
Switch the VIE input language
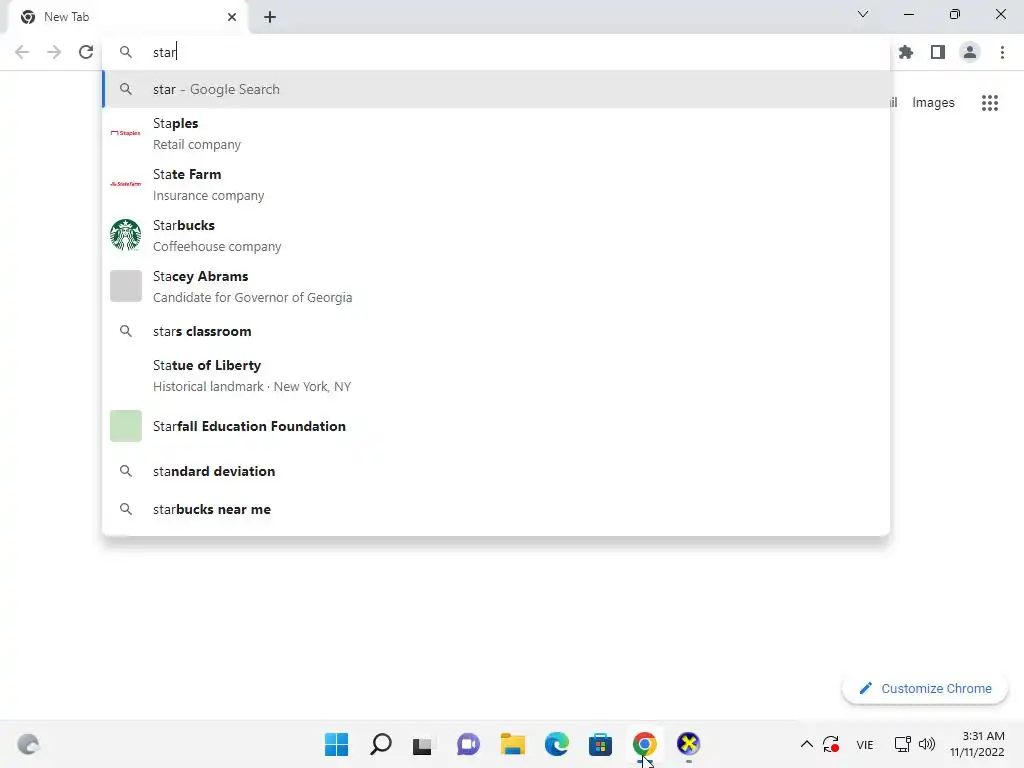tap(865, 744)
